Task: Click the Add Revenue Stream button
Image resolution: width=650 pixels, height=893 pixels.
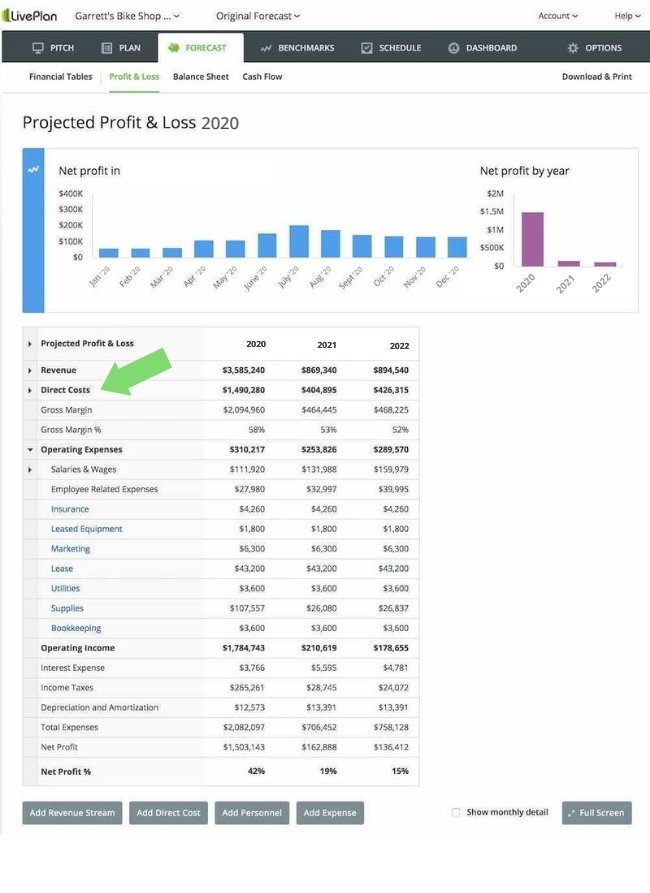Action: [72, 813]
